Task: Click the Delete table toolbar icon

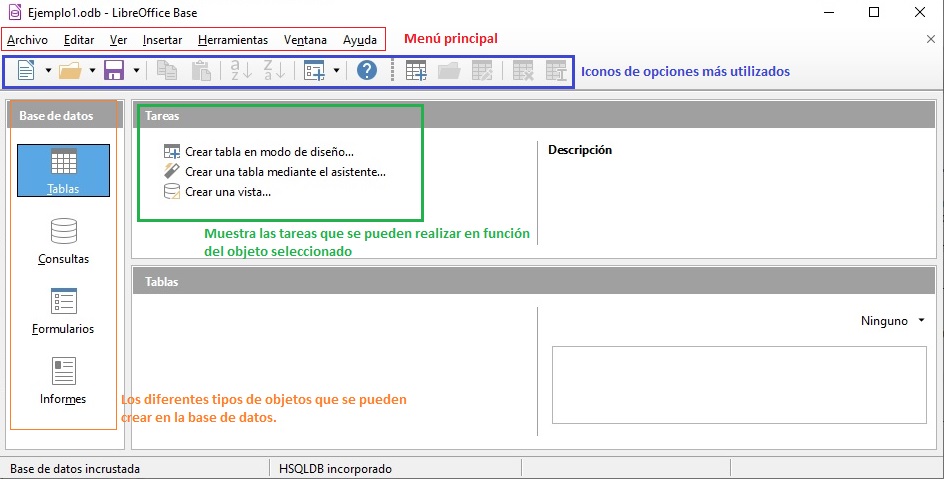Action: point(523,71)
